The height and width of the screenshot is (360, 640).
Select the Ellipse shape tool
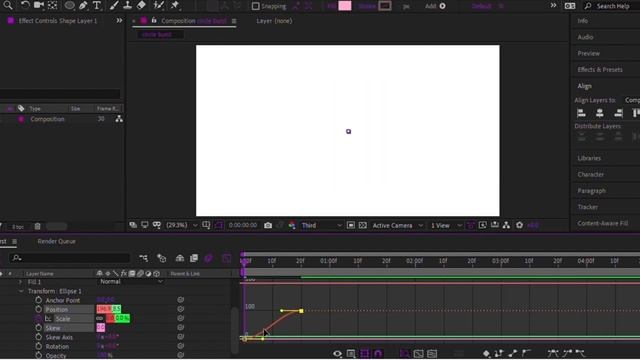(70, 5)
